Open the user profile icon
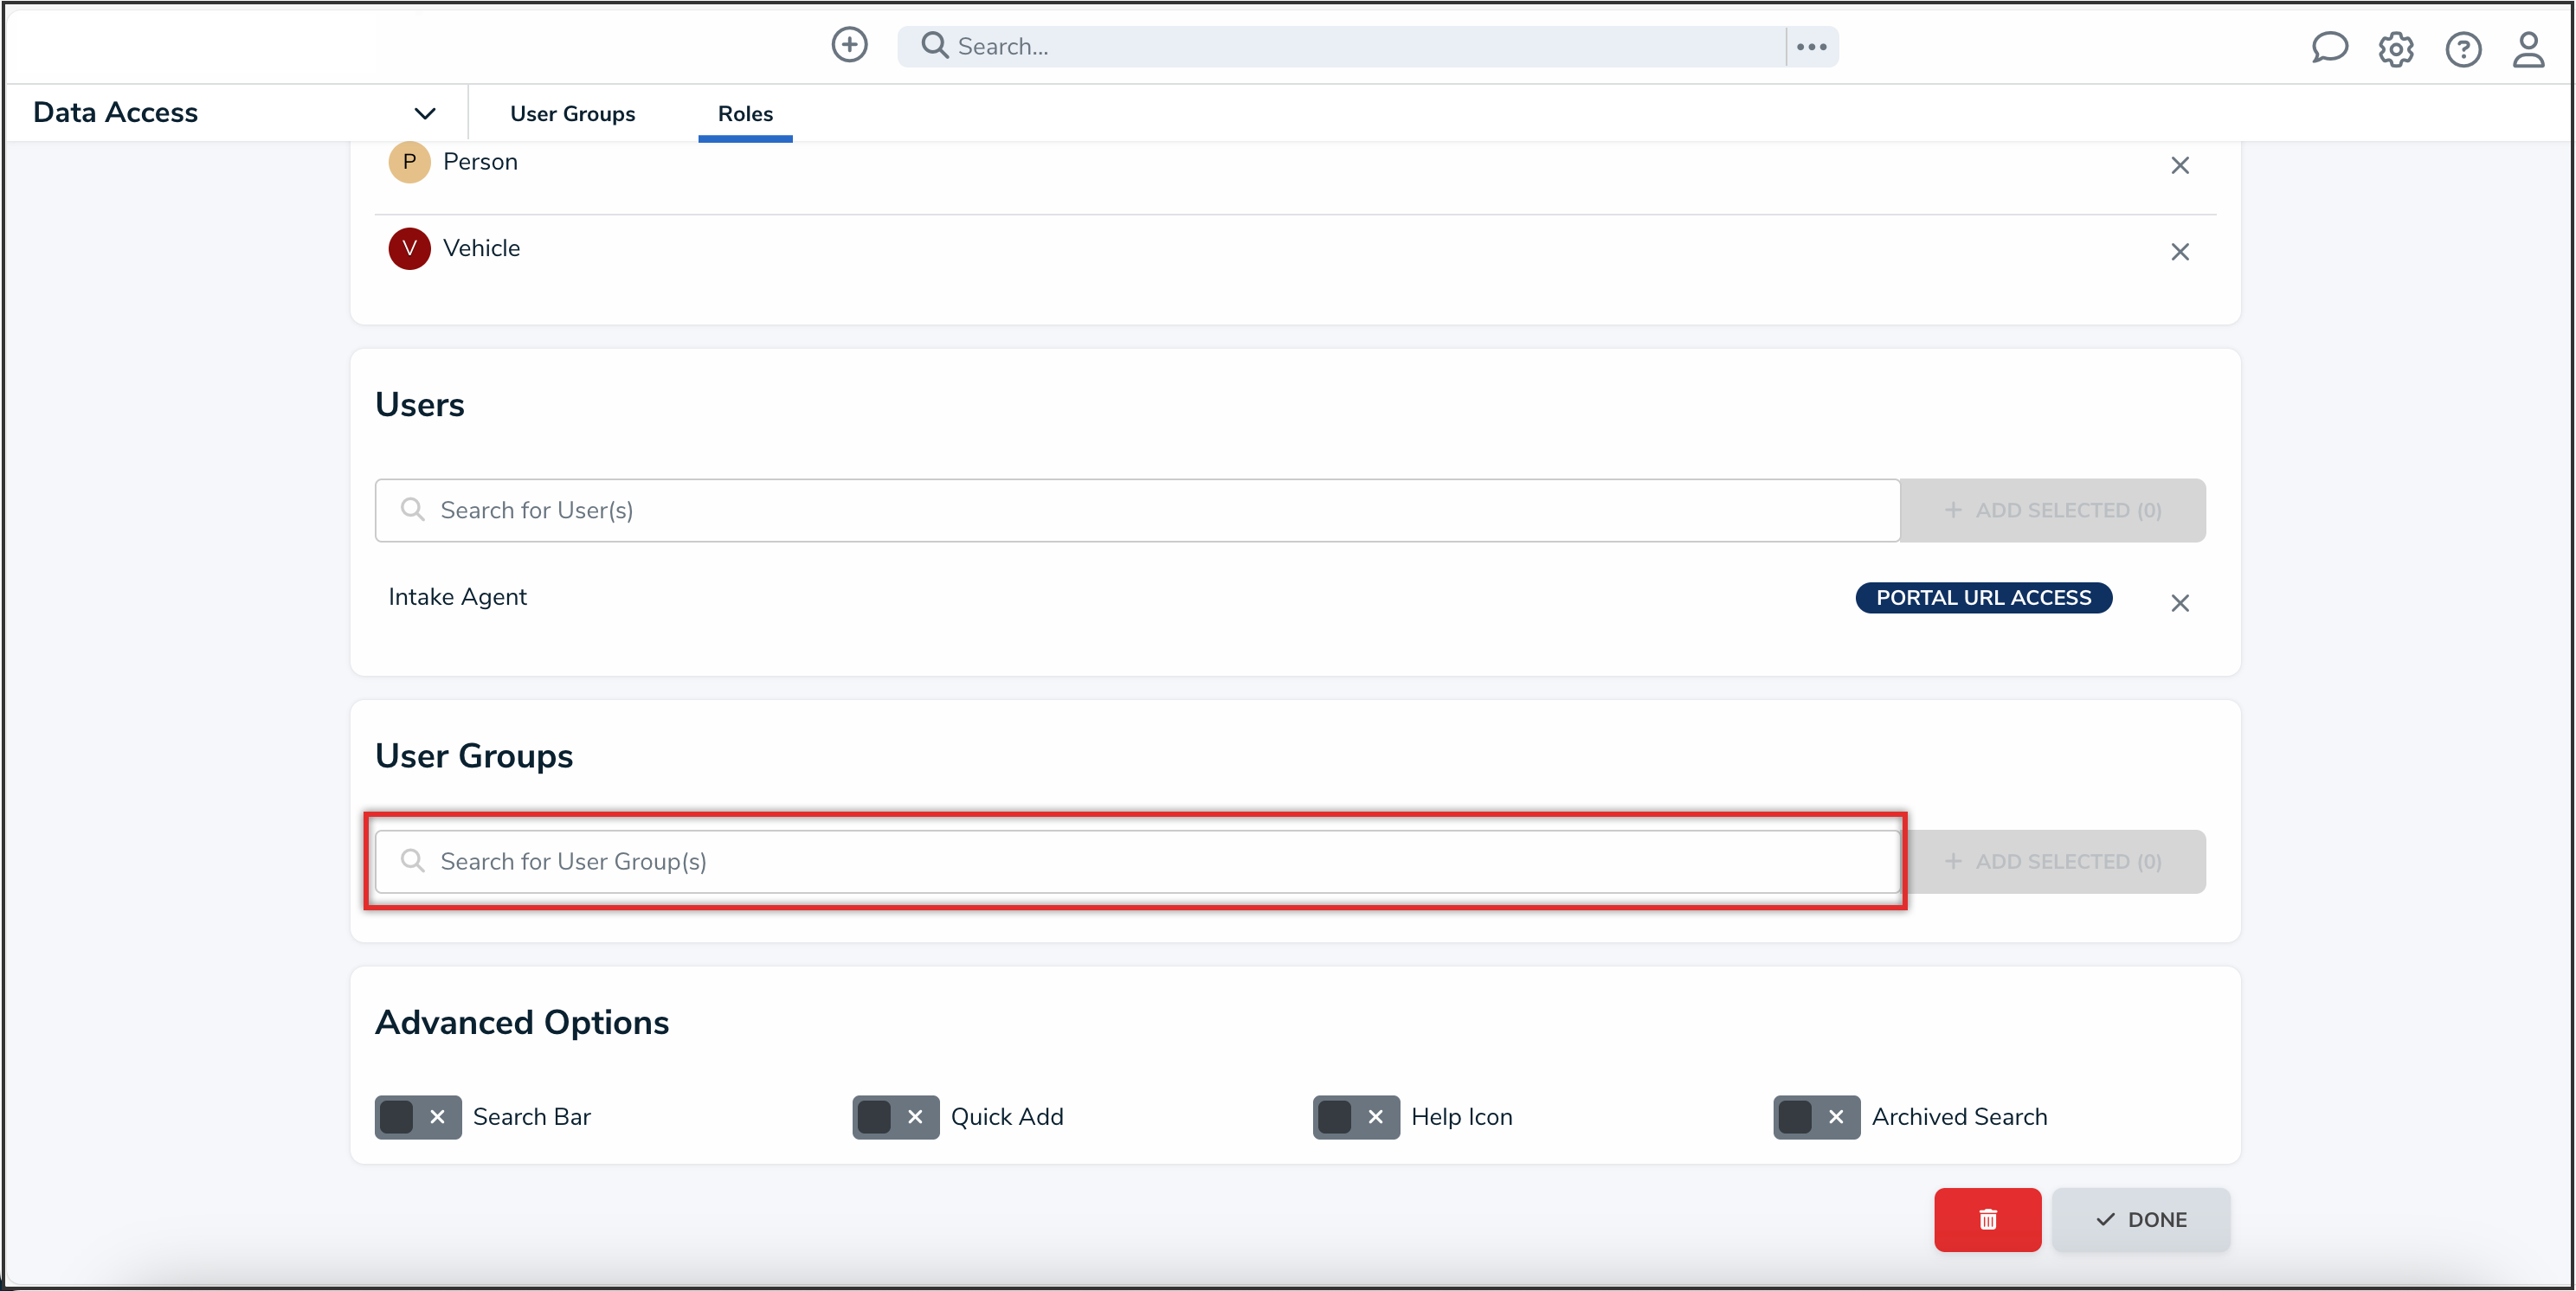Screen dimensions: 2576x1291 point(2528,49)
